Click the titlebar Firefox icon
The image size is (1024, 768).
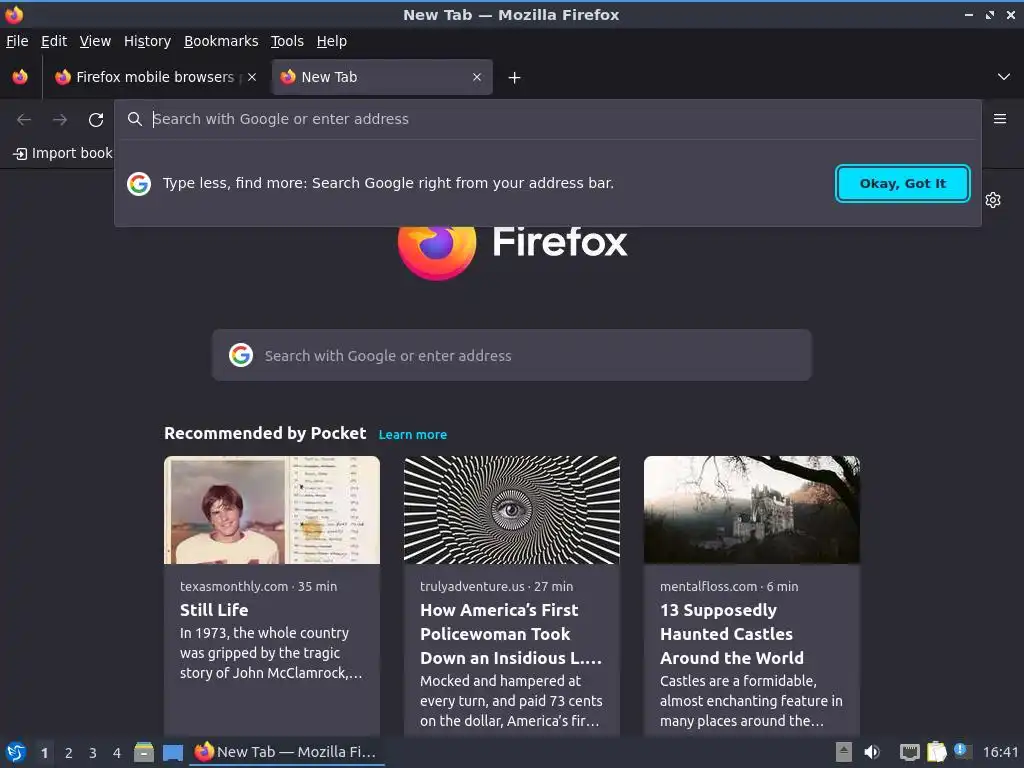click(14, 14)
